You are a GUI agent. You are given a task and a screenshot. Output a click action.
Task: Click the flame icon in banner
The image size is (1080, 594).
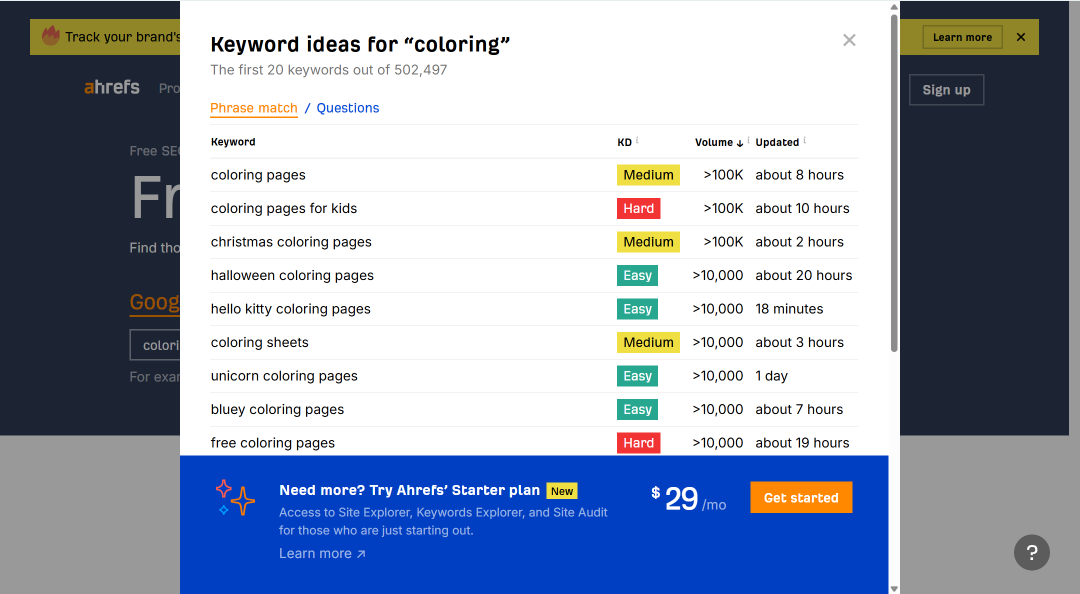pos(51,36)
